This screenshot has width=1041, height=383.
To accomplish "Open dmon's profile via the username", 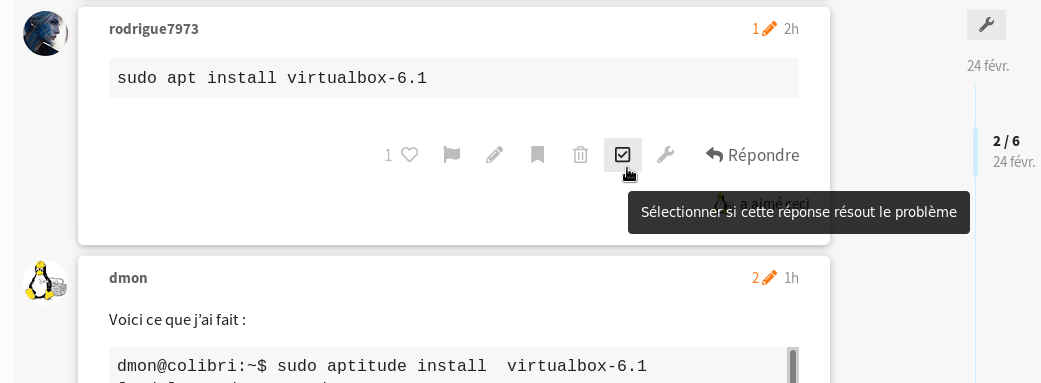I will point(128,277).
